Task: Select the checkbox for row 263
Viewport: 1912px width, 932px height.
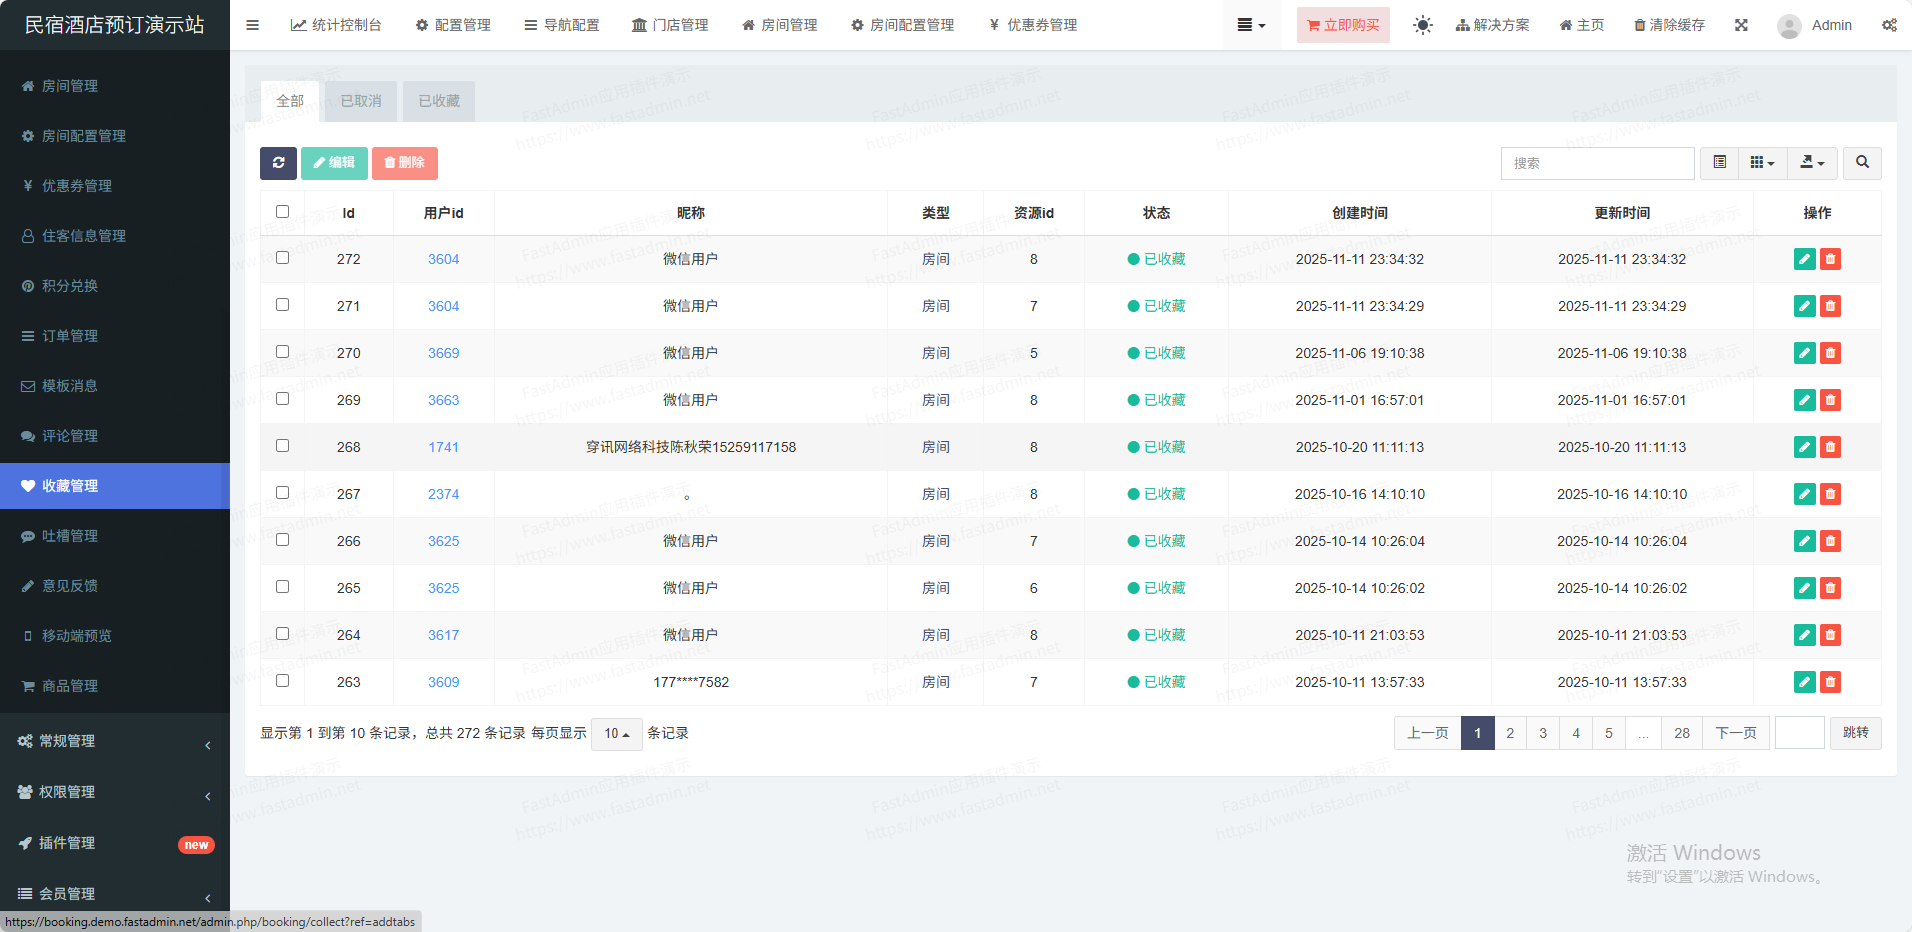Action: point(282,681)
